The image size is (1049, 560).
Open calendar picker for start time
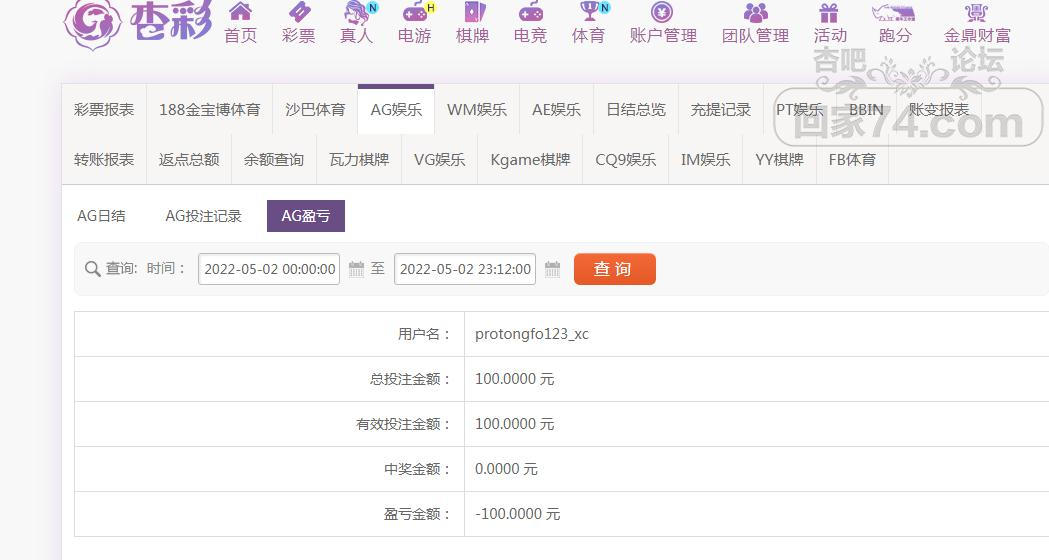point(357,269)
